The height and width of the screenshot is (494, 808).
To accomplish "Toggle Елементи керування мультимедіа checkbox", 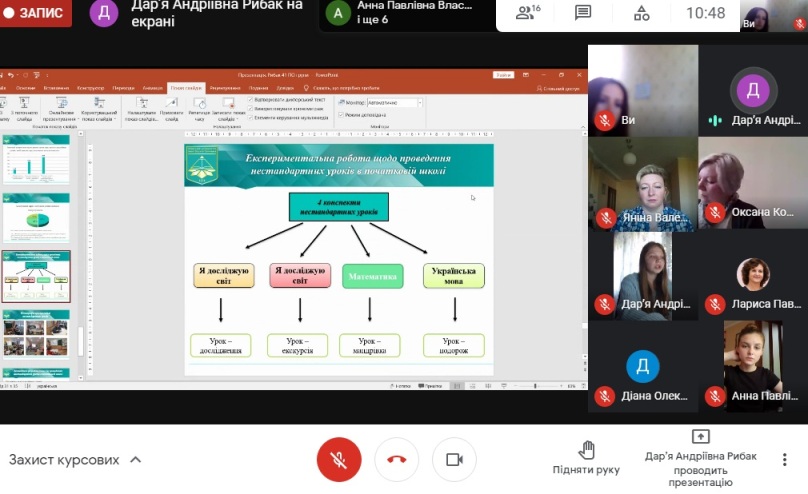I will [250, 117].
